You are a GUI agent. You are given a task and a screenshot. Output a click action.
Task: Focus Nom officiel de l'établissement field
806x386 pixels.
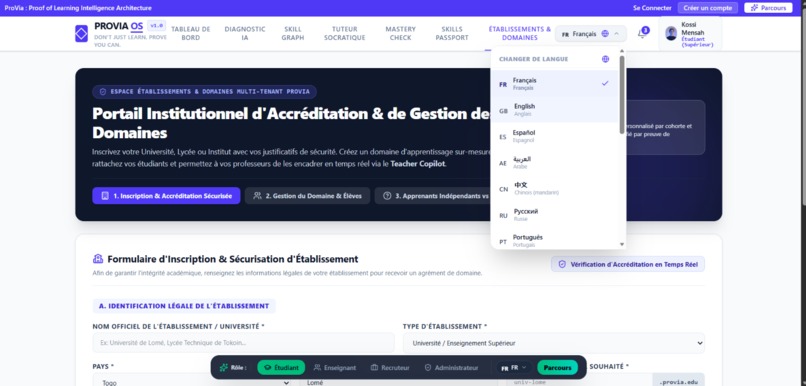[x=243, y=343]
